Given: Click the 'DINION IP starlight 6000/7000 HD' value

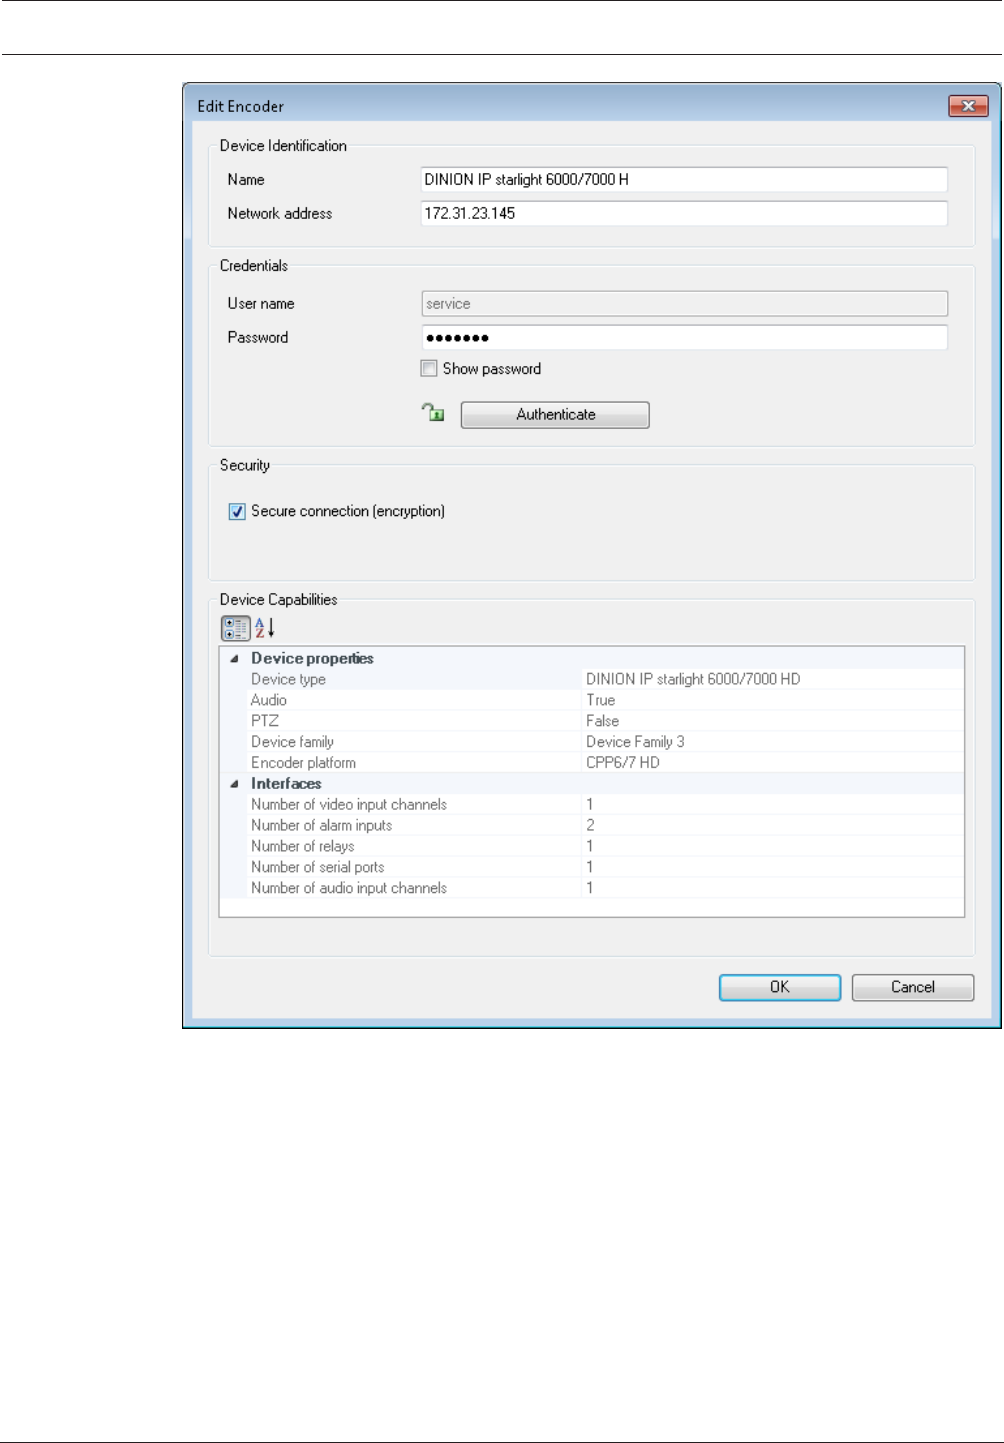Looking at the screenshot, I should (x=693, y=679).
